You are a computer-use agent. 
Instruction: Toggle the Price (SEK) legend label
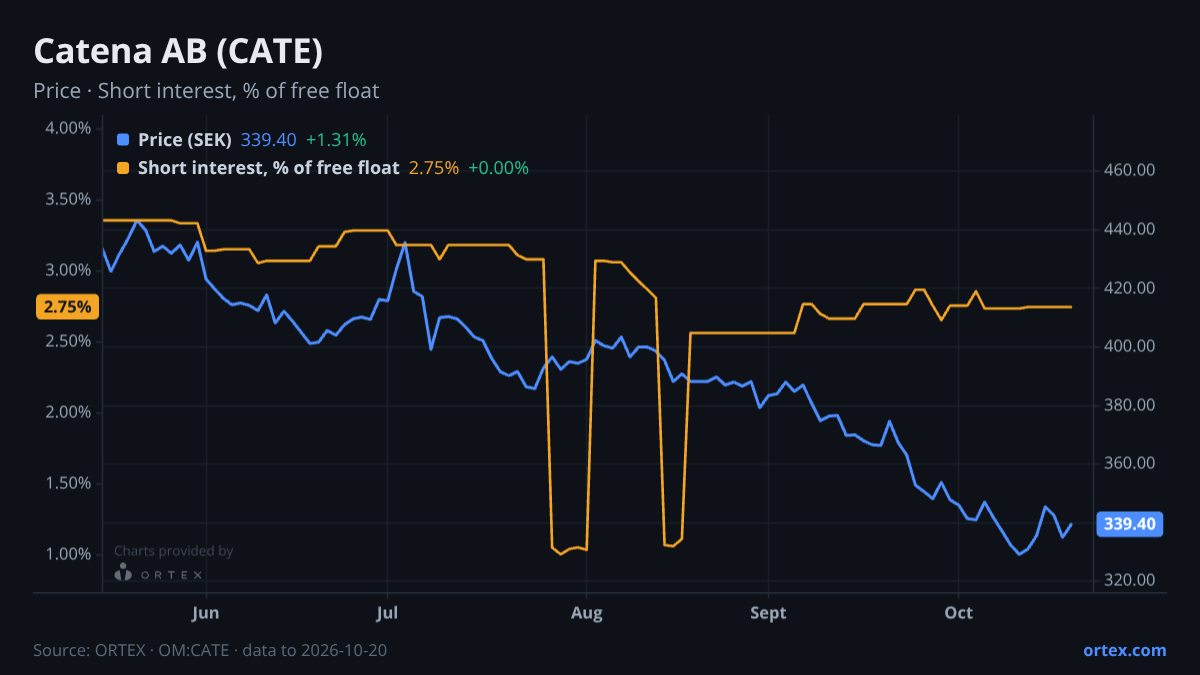pyautogui.click(x=185, y=140)
